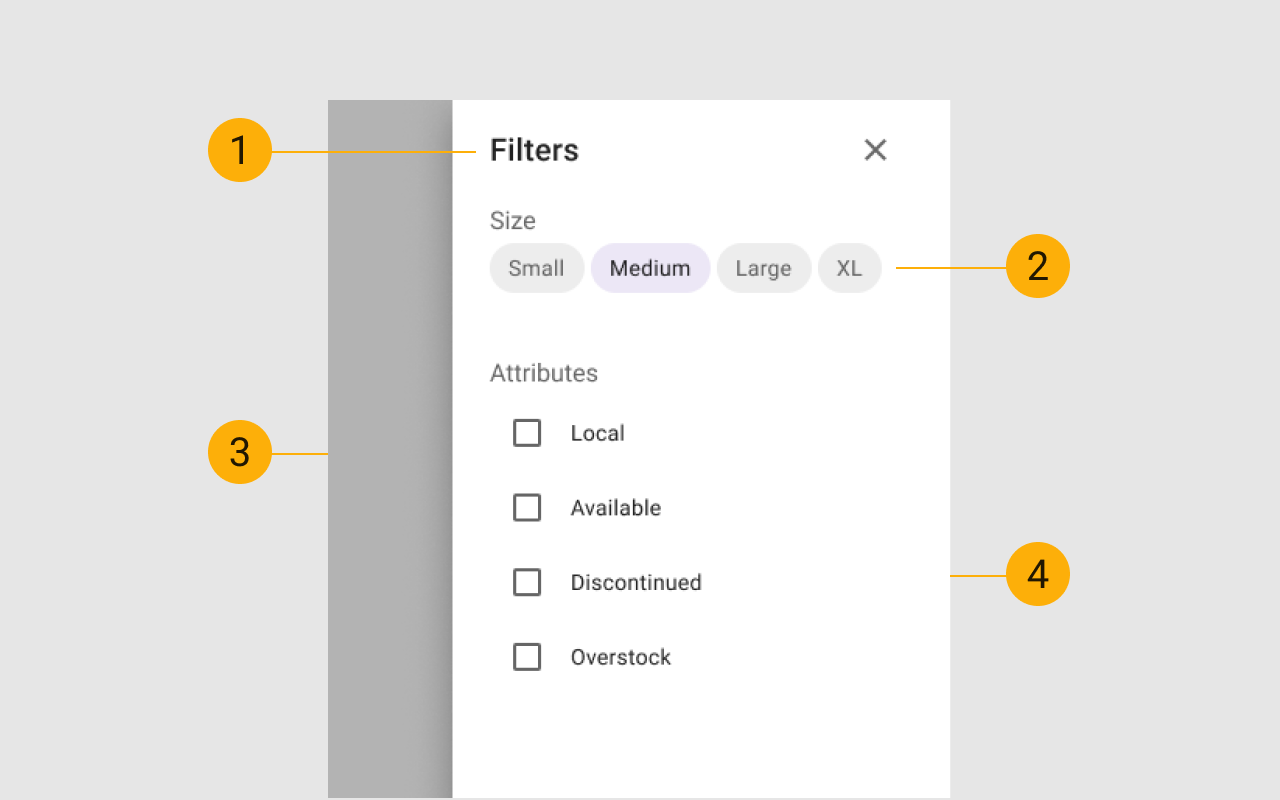Click the orange annotation marker 4

click(1037, 574)
